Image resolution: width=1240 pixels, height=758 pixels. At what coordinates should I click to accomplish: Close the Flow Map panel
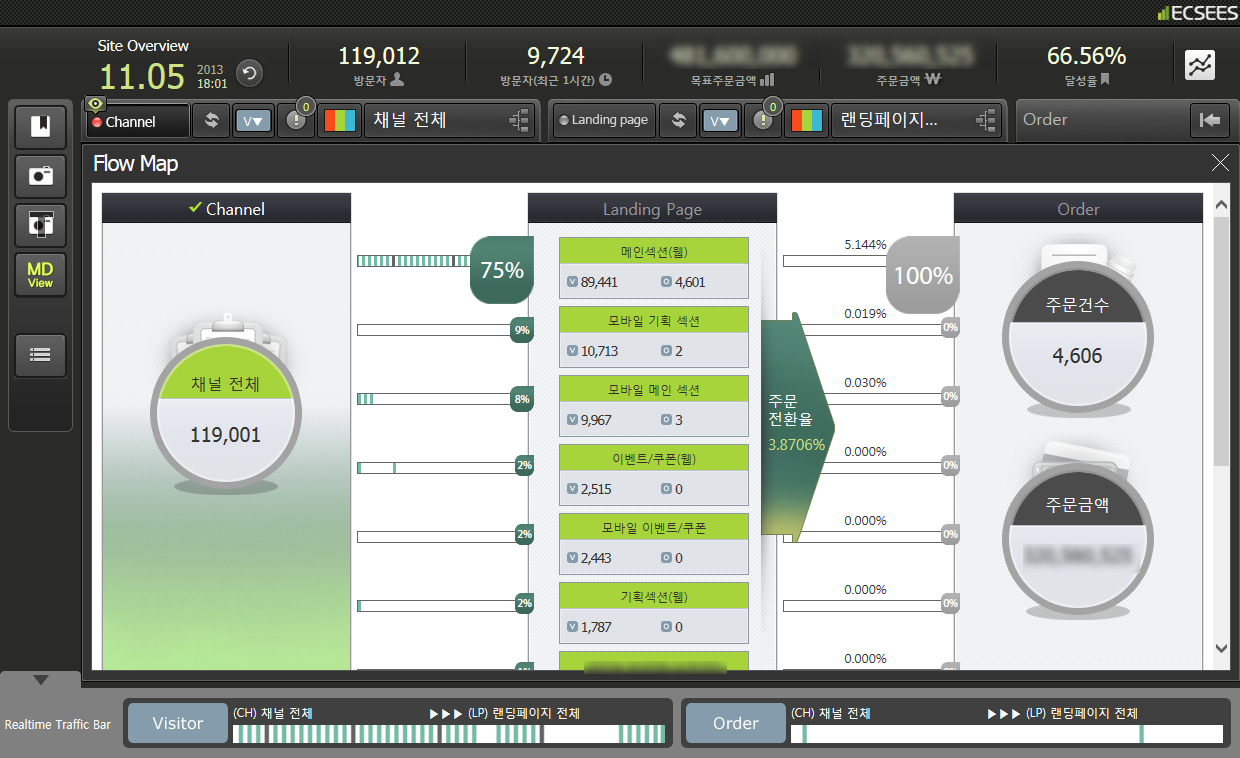1220,163
